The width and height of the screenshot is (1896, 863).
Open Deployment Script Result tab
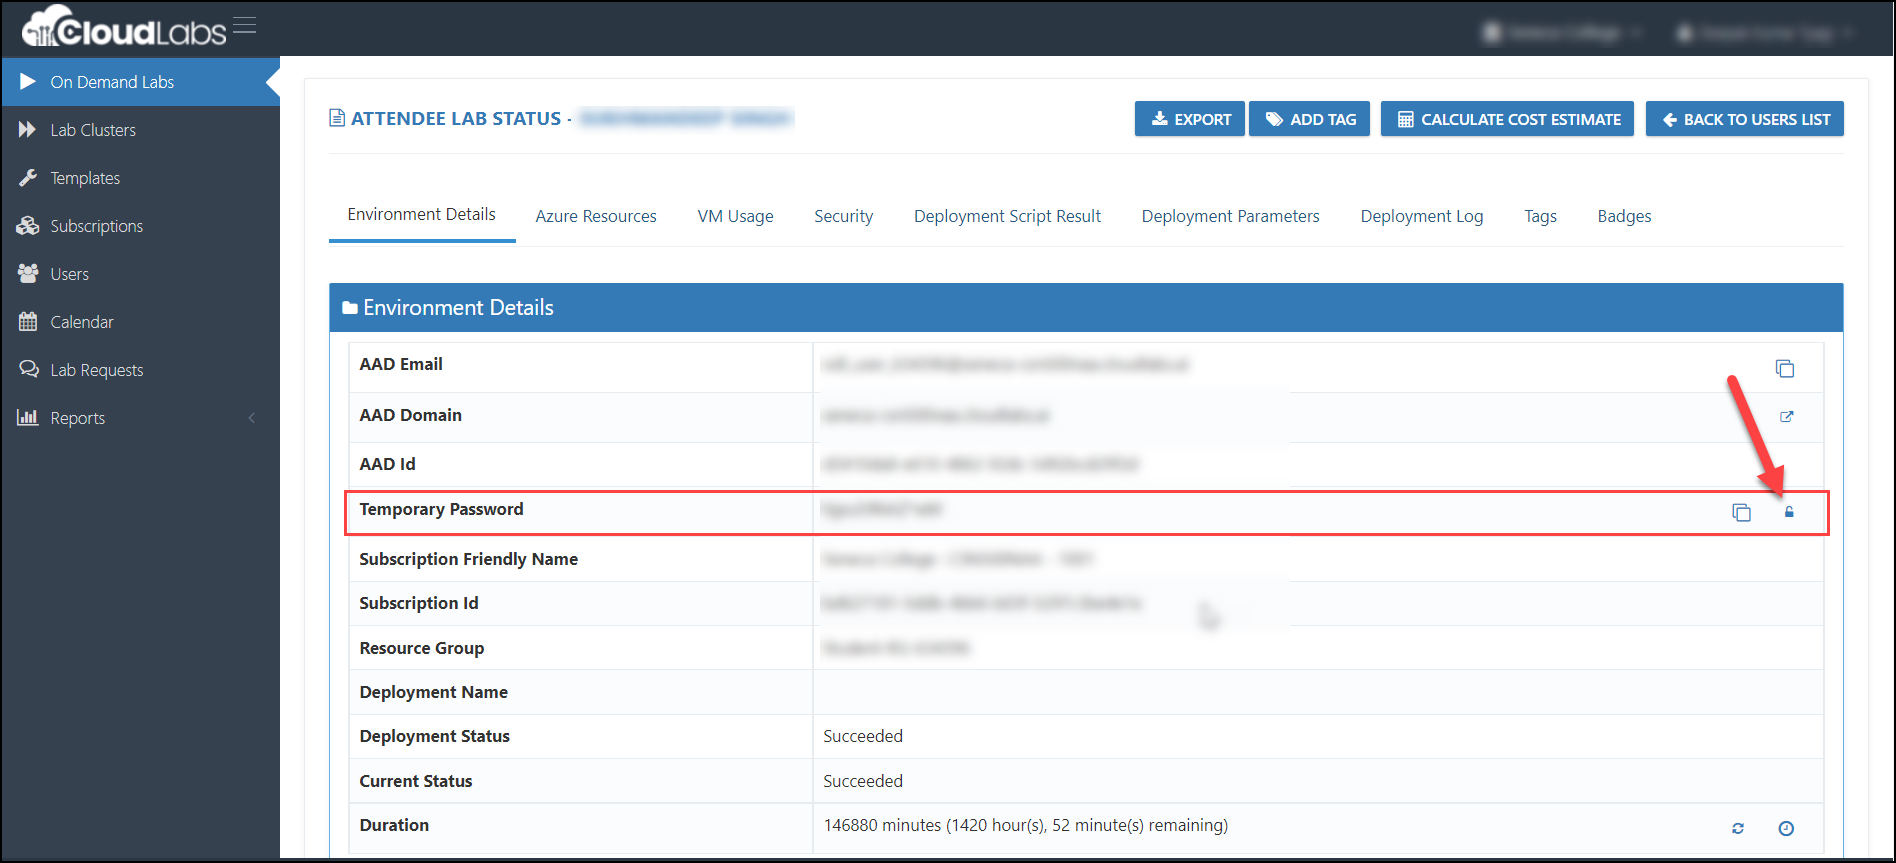tap(1007, 216)
